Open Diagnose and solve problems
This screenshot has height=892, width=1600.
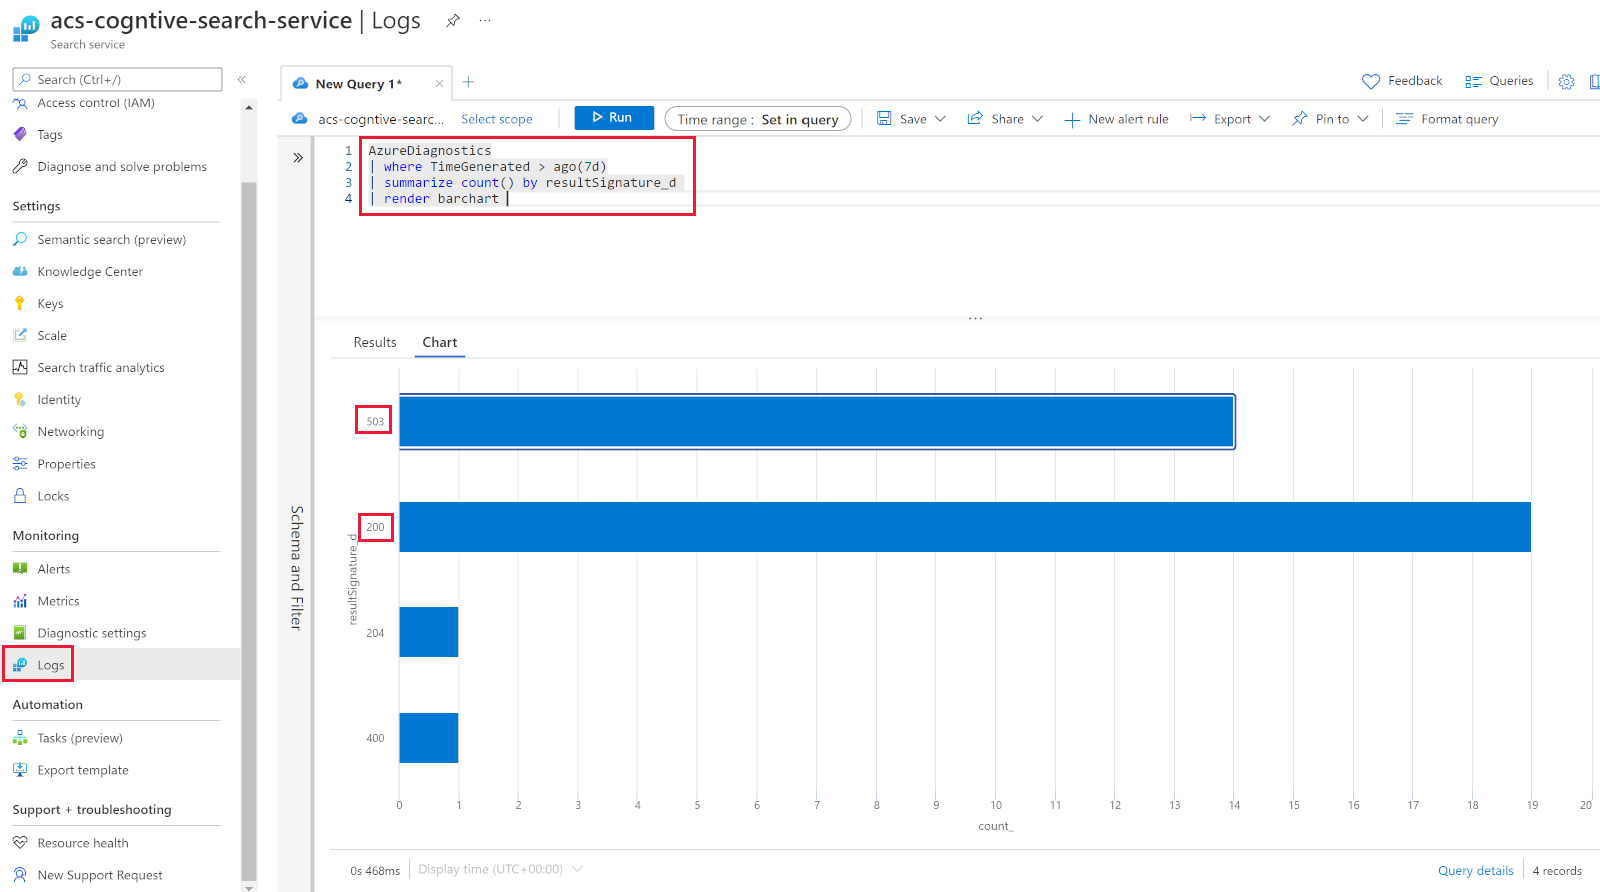pyautogui.click(x=122, y=167)
